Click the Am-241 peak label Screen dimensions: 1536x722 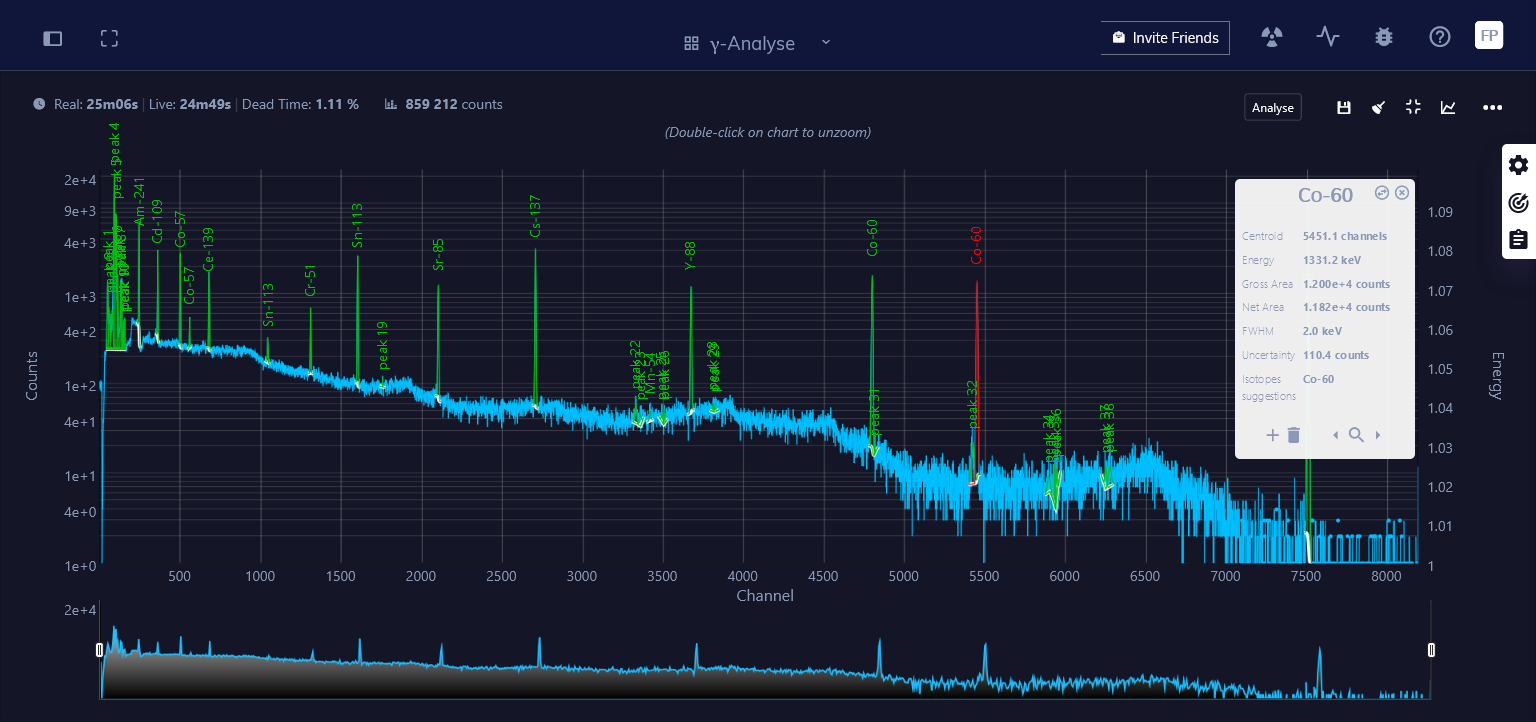click(x=139, y=203)
